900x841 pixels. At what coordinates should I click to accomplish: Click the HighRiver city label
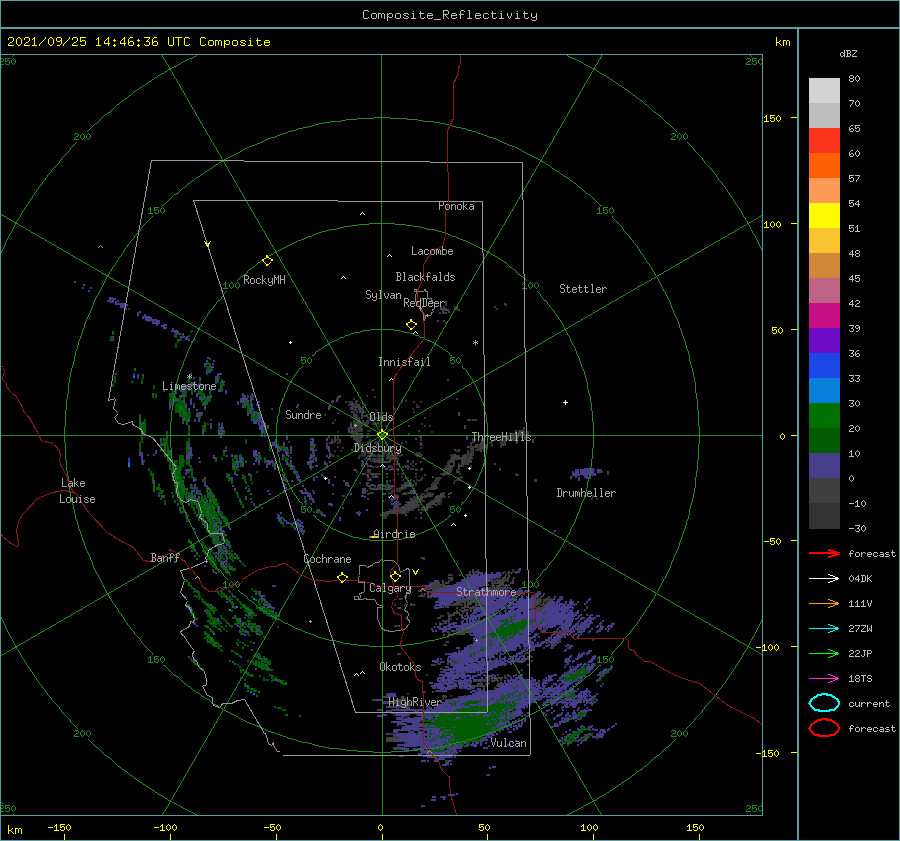[414, 702]
